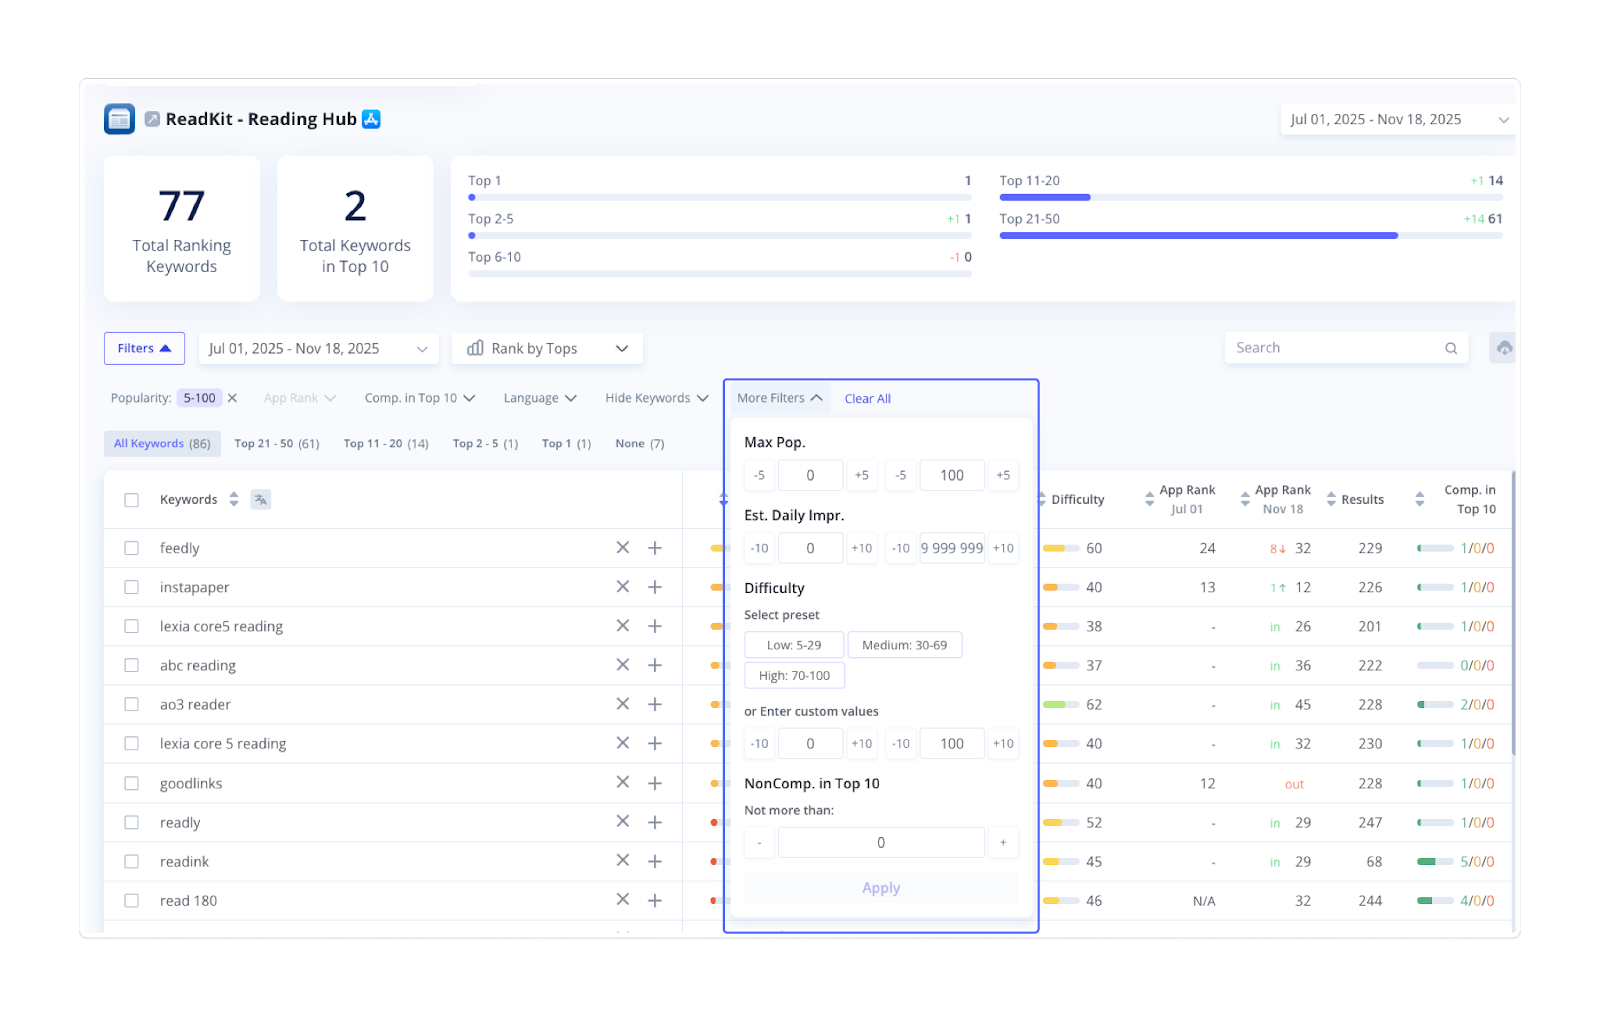This screenshot has height=1019, width=1600.
Task: Click the cloud download export icon
Action: pyautogui.click(x=1503, y=348)
